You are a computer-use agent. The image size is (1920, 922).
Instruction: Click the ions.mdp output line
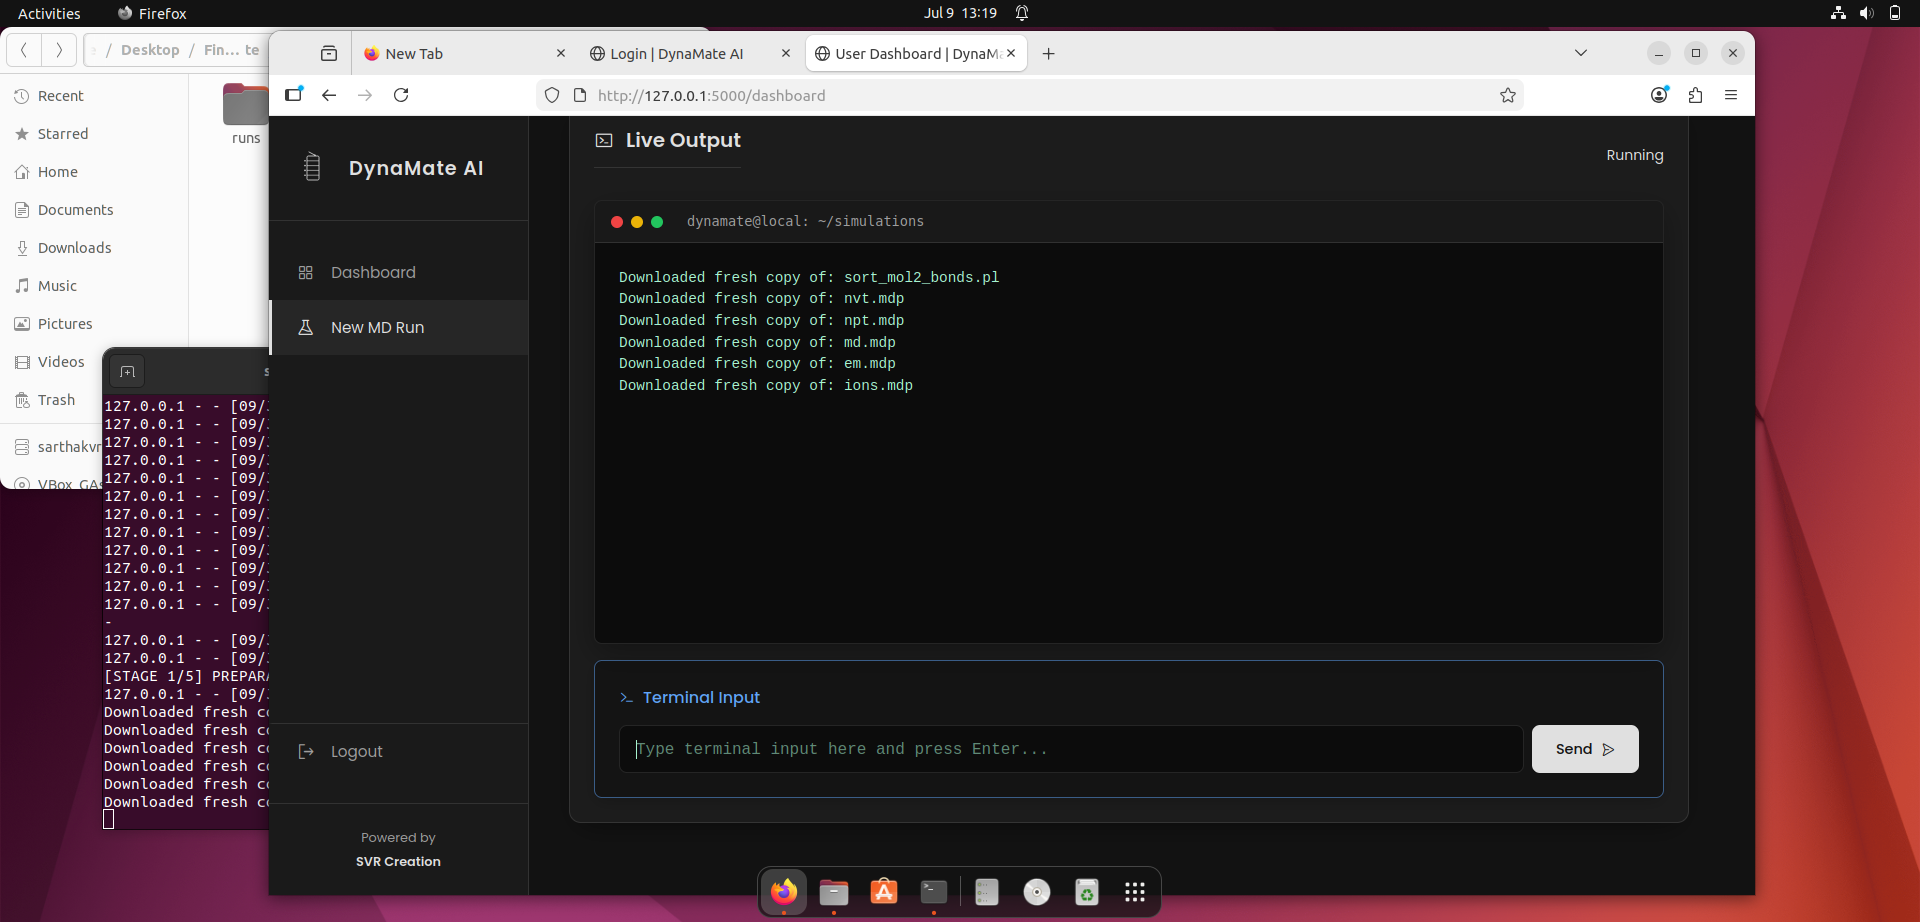click(766, 385)
